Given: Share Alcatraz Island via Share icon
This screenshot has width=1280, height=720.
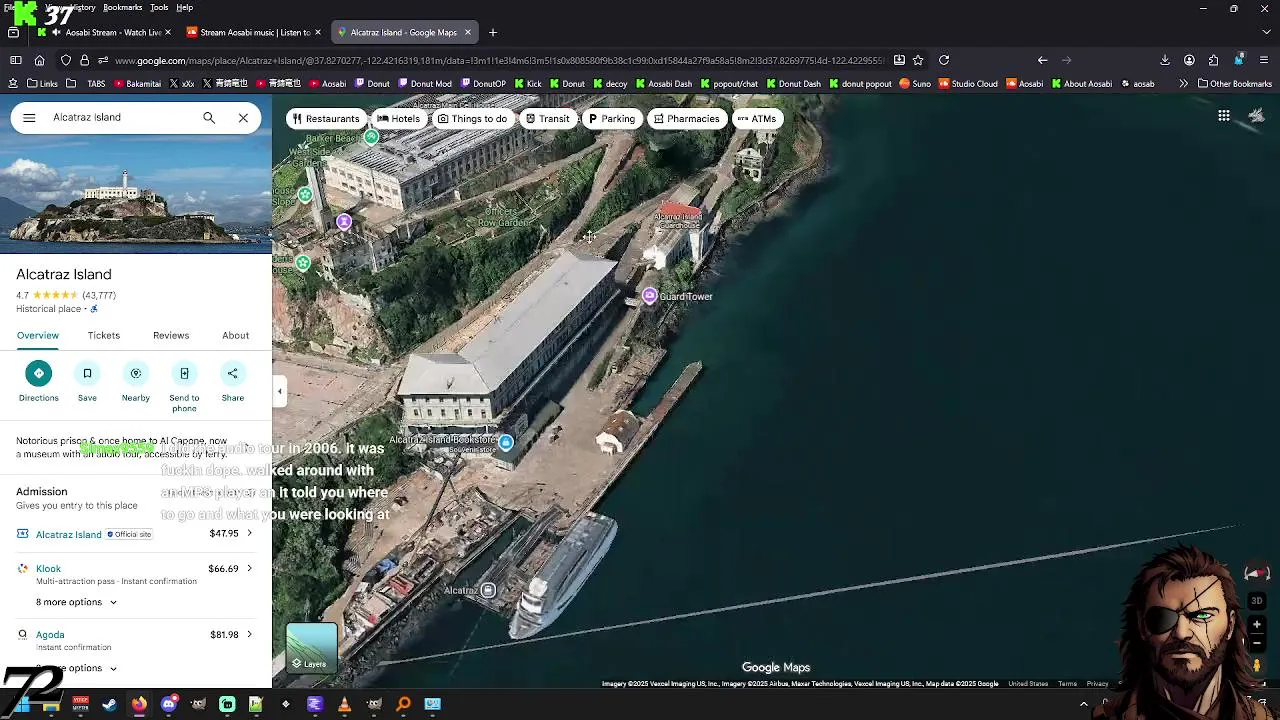Looking at the screenshot, I should click(x=233, y=373).
